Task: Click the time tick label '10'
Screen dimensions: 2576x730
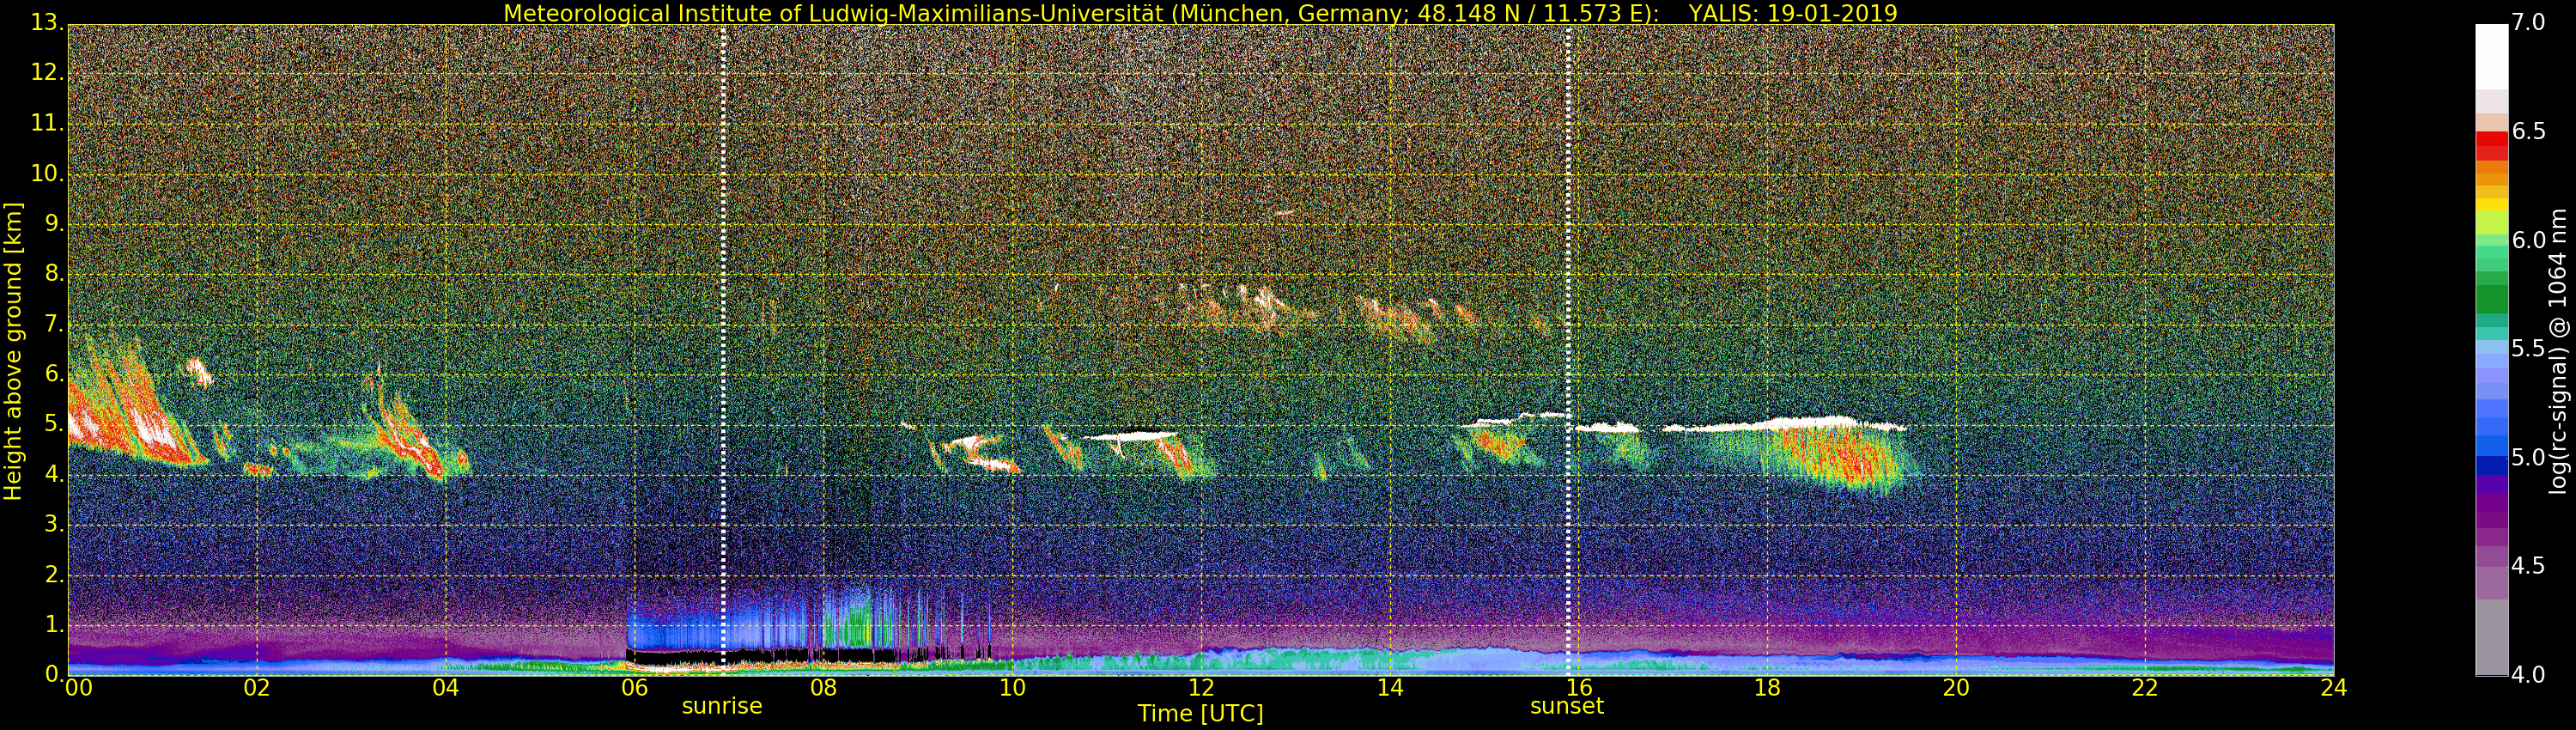Action: tap(1012, 687)
